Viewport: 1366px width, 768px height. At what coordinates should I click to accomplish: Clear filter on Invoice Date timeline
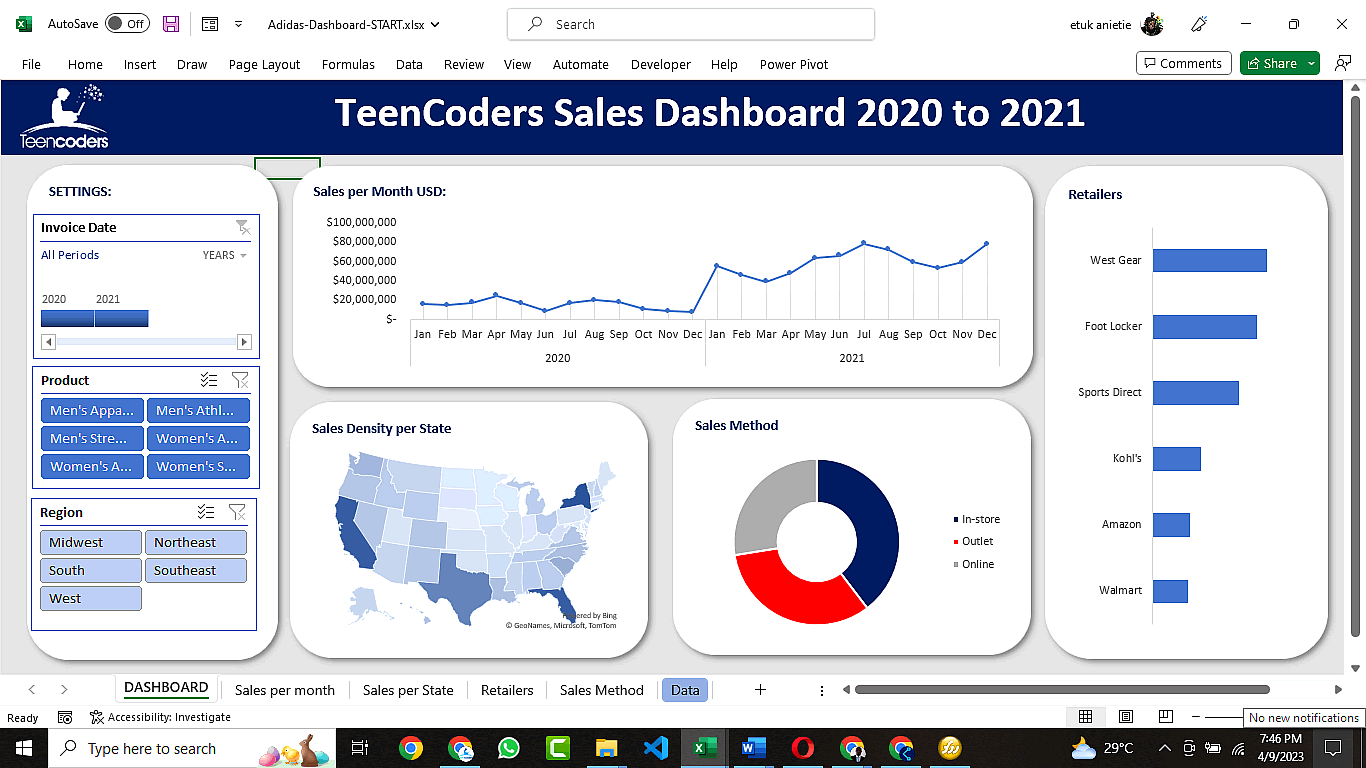(x=242, y=228)
